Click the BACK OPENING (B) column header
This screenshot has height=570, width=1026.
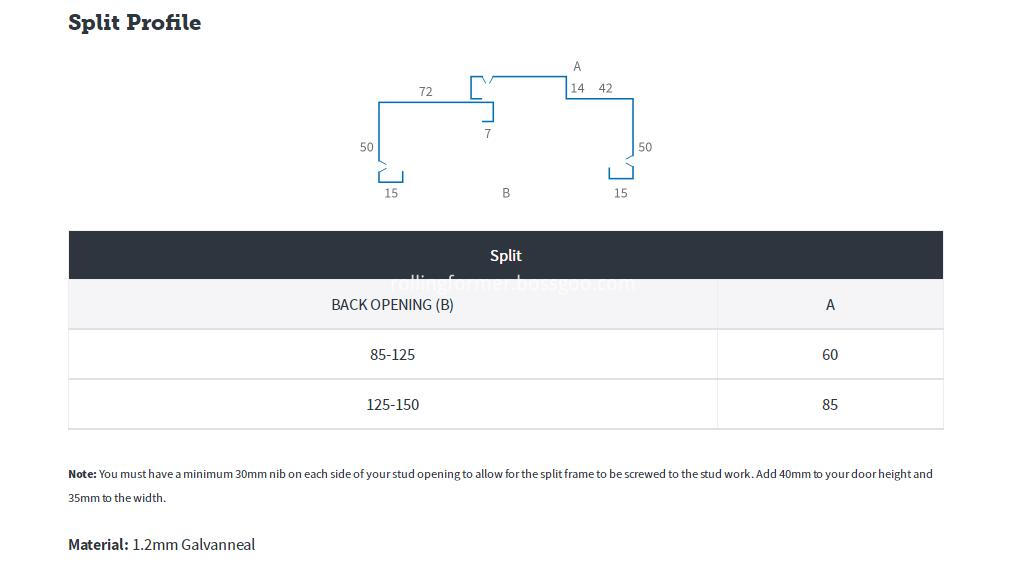(x=393, y=304)
